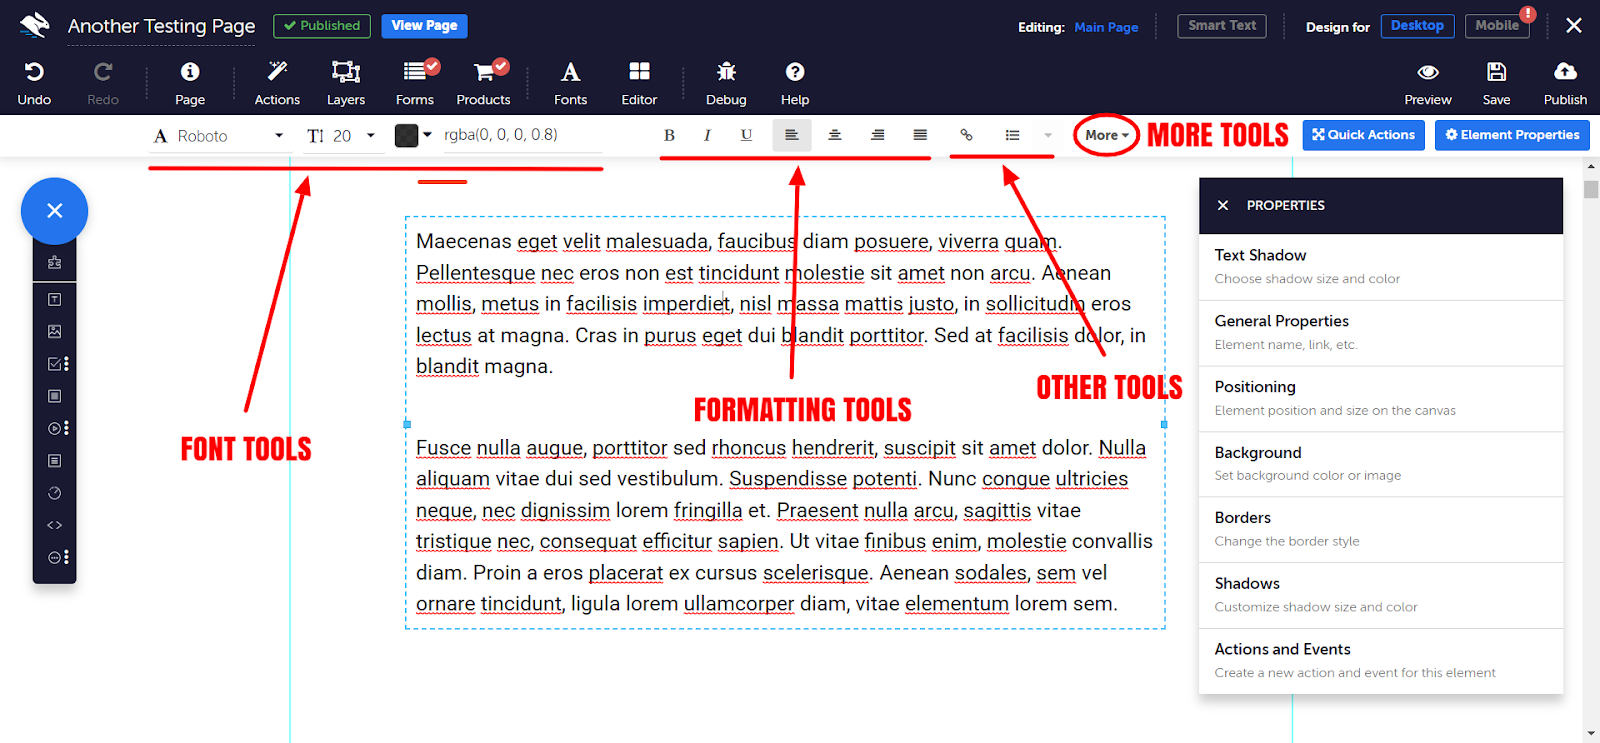Select the puzzle-piece widget icon in sidebar
This screenshot has height=743, width=1600.
(55, 263)
